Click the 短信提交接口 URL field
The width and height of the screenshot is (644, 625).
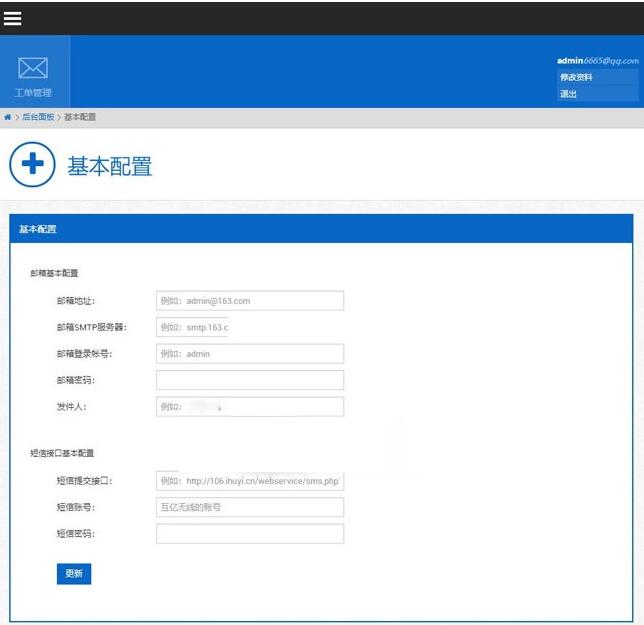click(250, 481)
